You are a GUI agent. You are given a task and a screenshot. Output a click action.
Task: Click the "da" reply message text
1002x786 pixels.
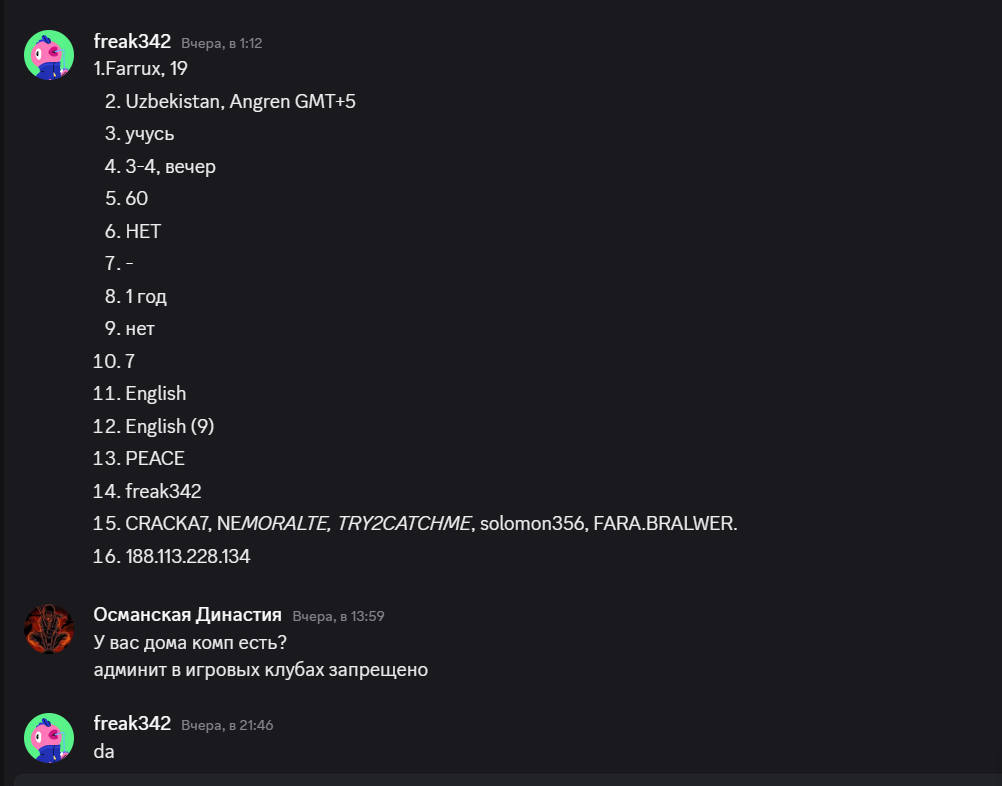[x=104, y=751]
